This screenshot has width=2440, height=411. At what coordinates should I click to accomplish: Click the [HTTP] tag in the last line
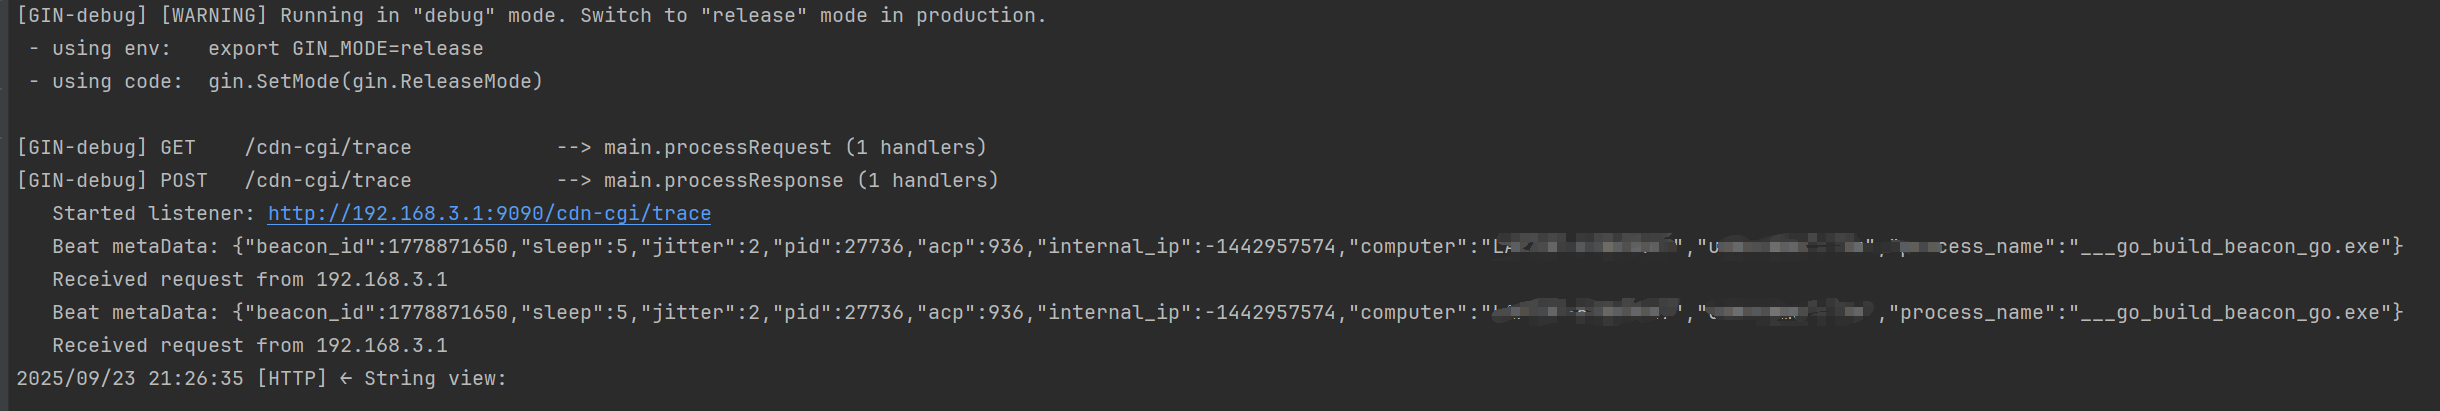[x=291, y=379]
